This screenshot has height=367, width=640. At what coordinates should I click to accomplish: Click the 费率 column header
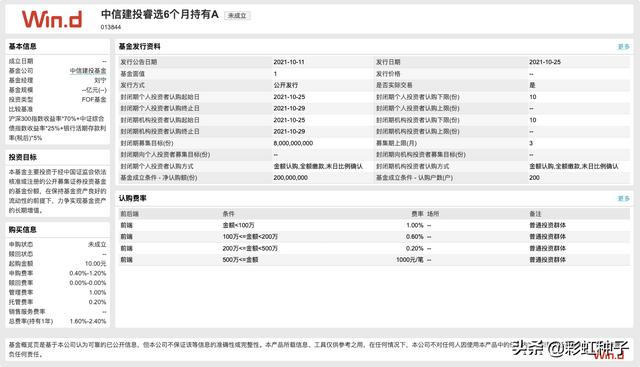(418, 214)
